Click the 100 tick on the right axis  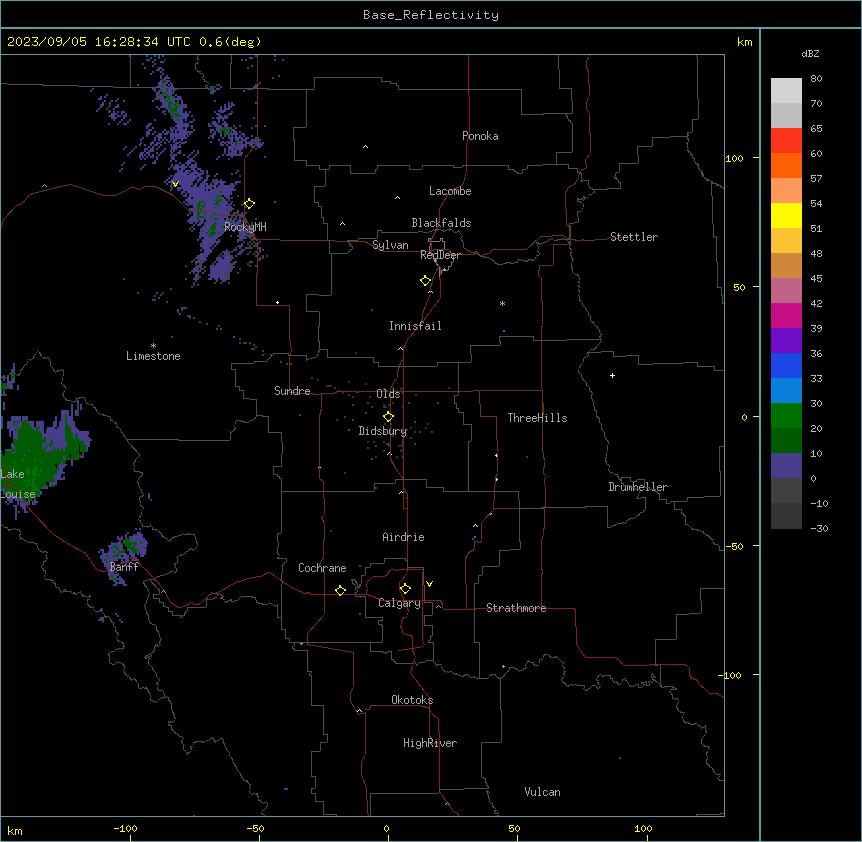tap(734, 158)
